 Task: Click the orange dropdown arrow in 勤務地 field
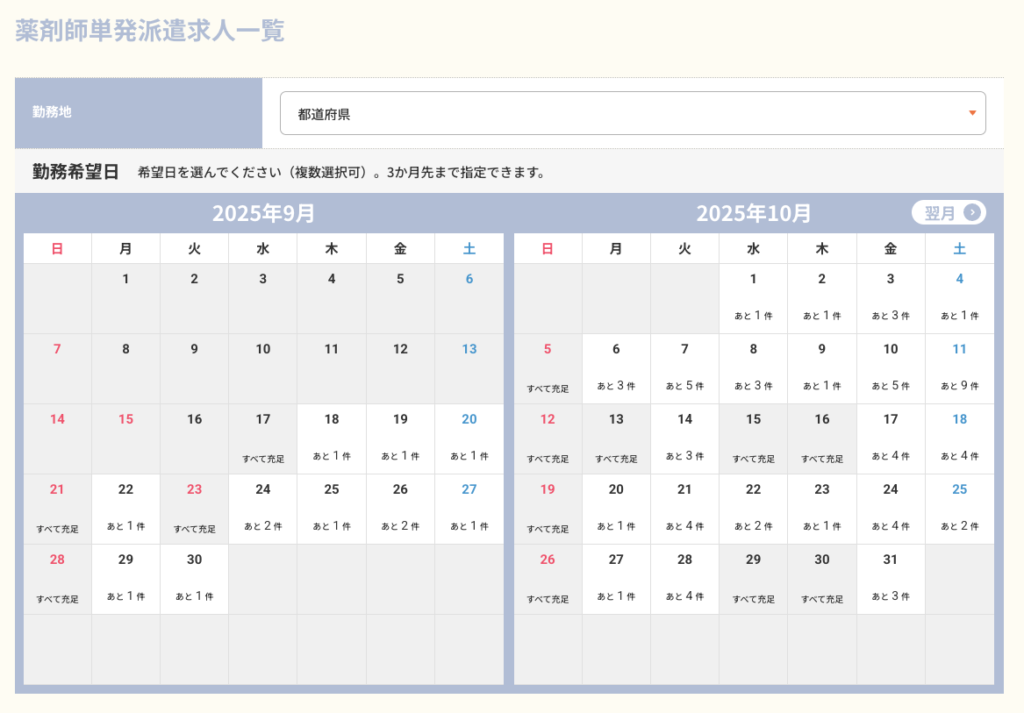(971, 113)
